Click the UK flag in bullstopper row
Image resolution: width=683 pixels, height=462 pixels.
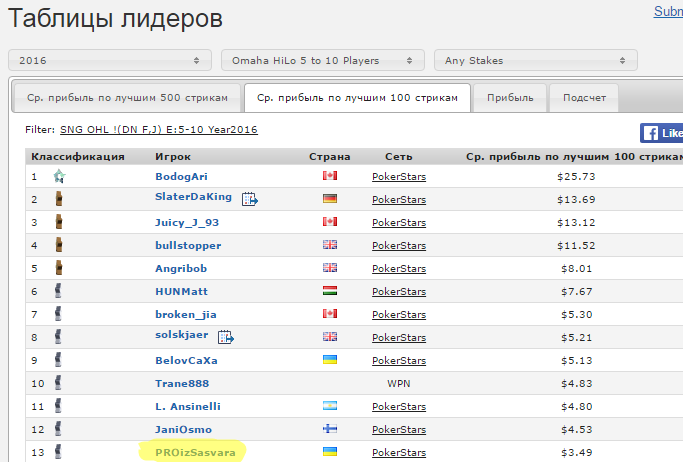pyautogui.click(x=330, y=245)
